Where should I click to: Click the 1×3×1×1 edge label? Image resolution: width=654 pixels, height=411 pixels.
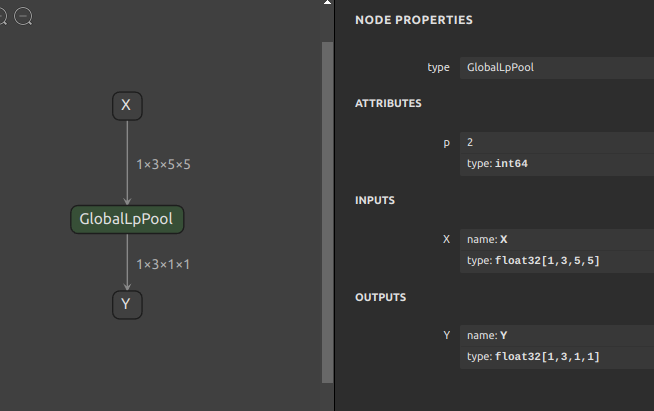pyautogui.click(x=163, y=265)
